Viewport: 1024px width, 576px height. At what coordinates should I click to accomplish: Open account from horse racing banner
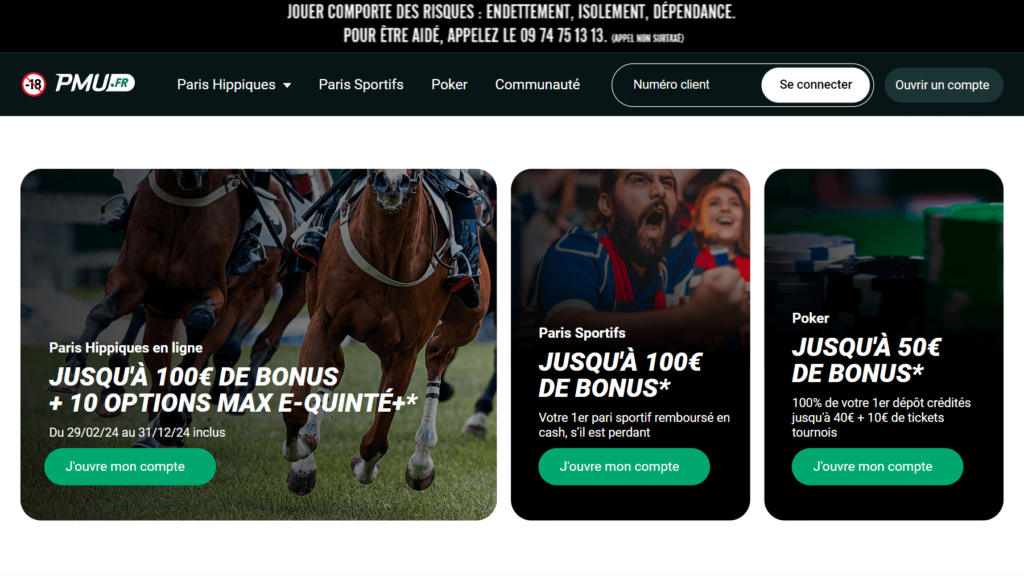point(130,466)
